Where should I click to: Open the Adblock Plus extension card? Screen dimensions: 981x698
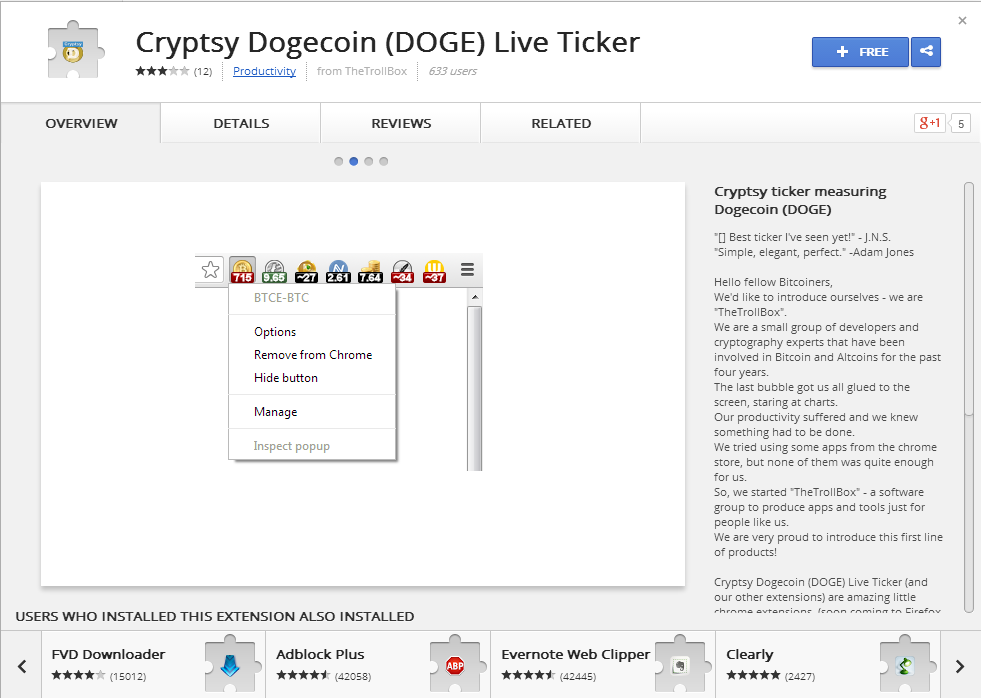tap(378, 665)
